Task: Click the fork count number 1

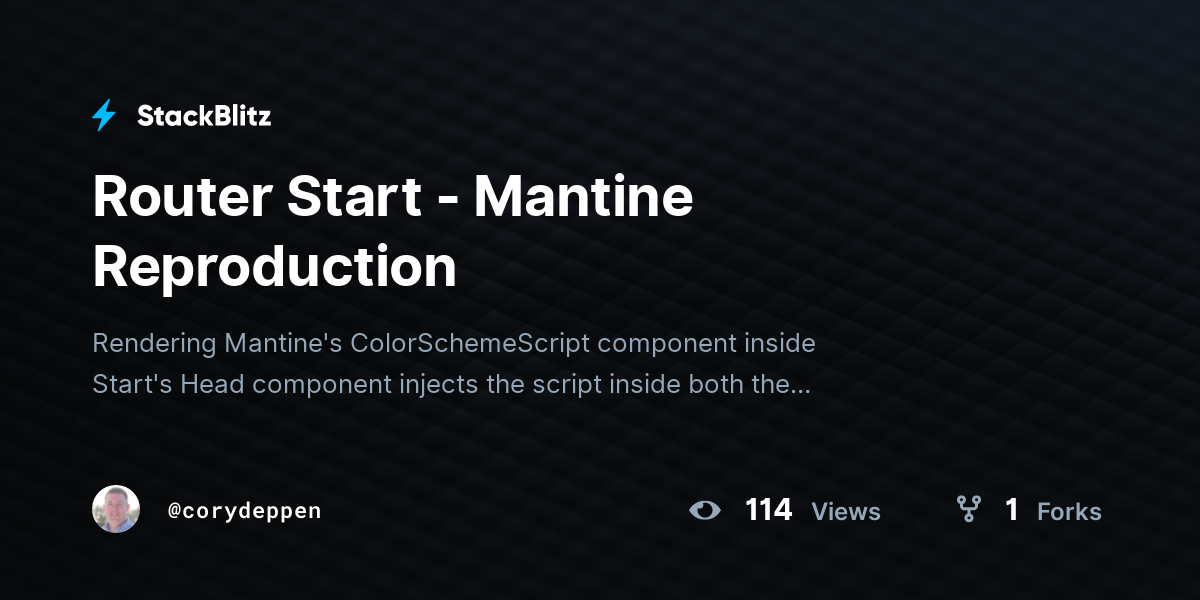Action: click(x=1012, y=510)
